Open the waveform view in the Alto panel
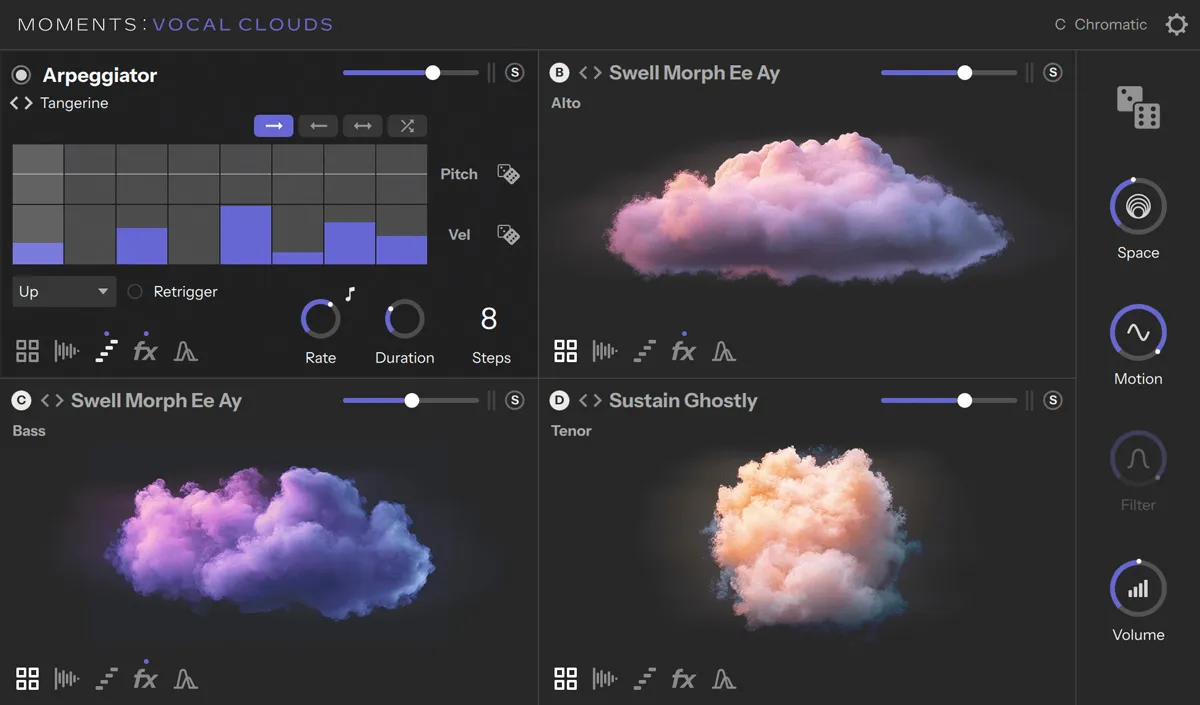 point(604,350)
